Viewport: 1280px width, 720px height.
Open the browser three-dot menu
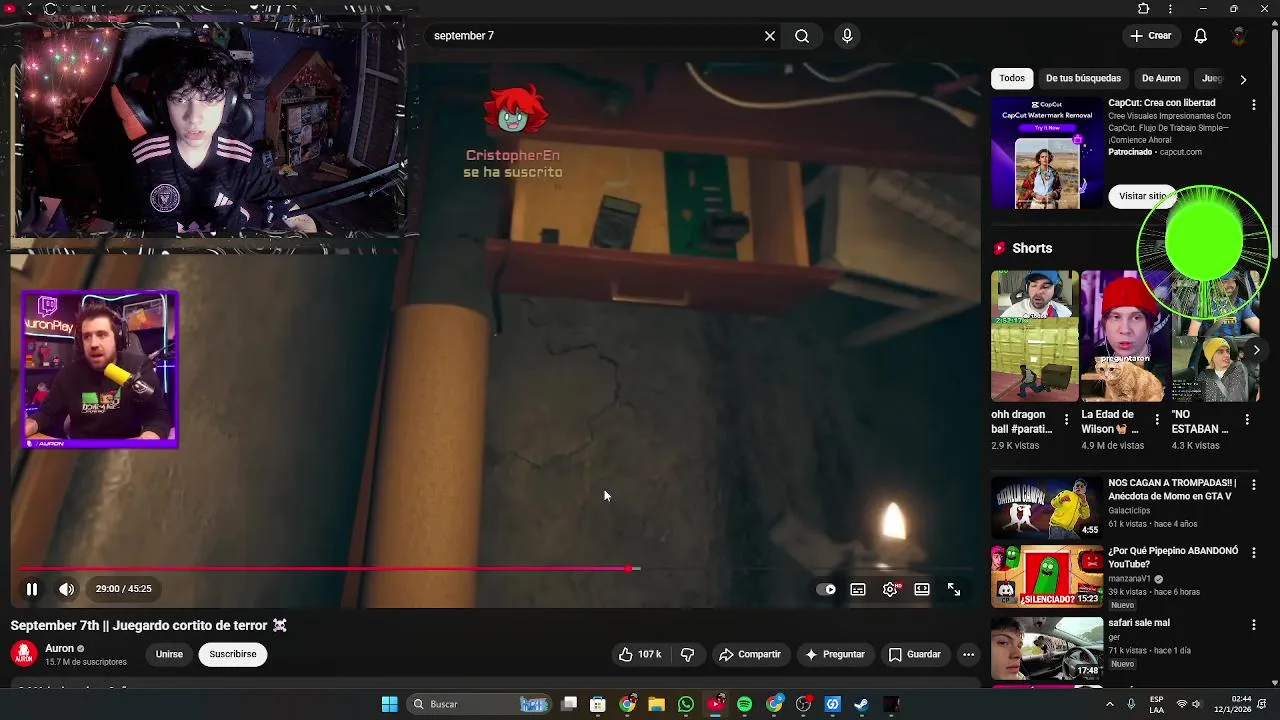click(1171, 9)
